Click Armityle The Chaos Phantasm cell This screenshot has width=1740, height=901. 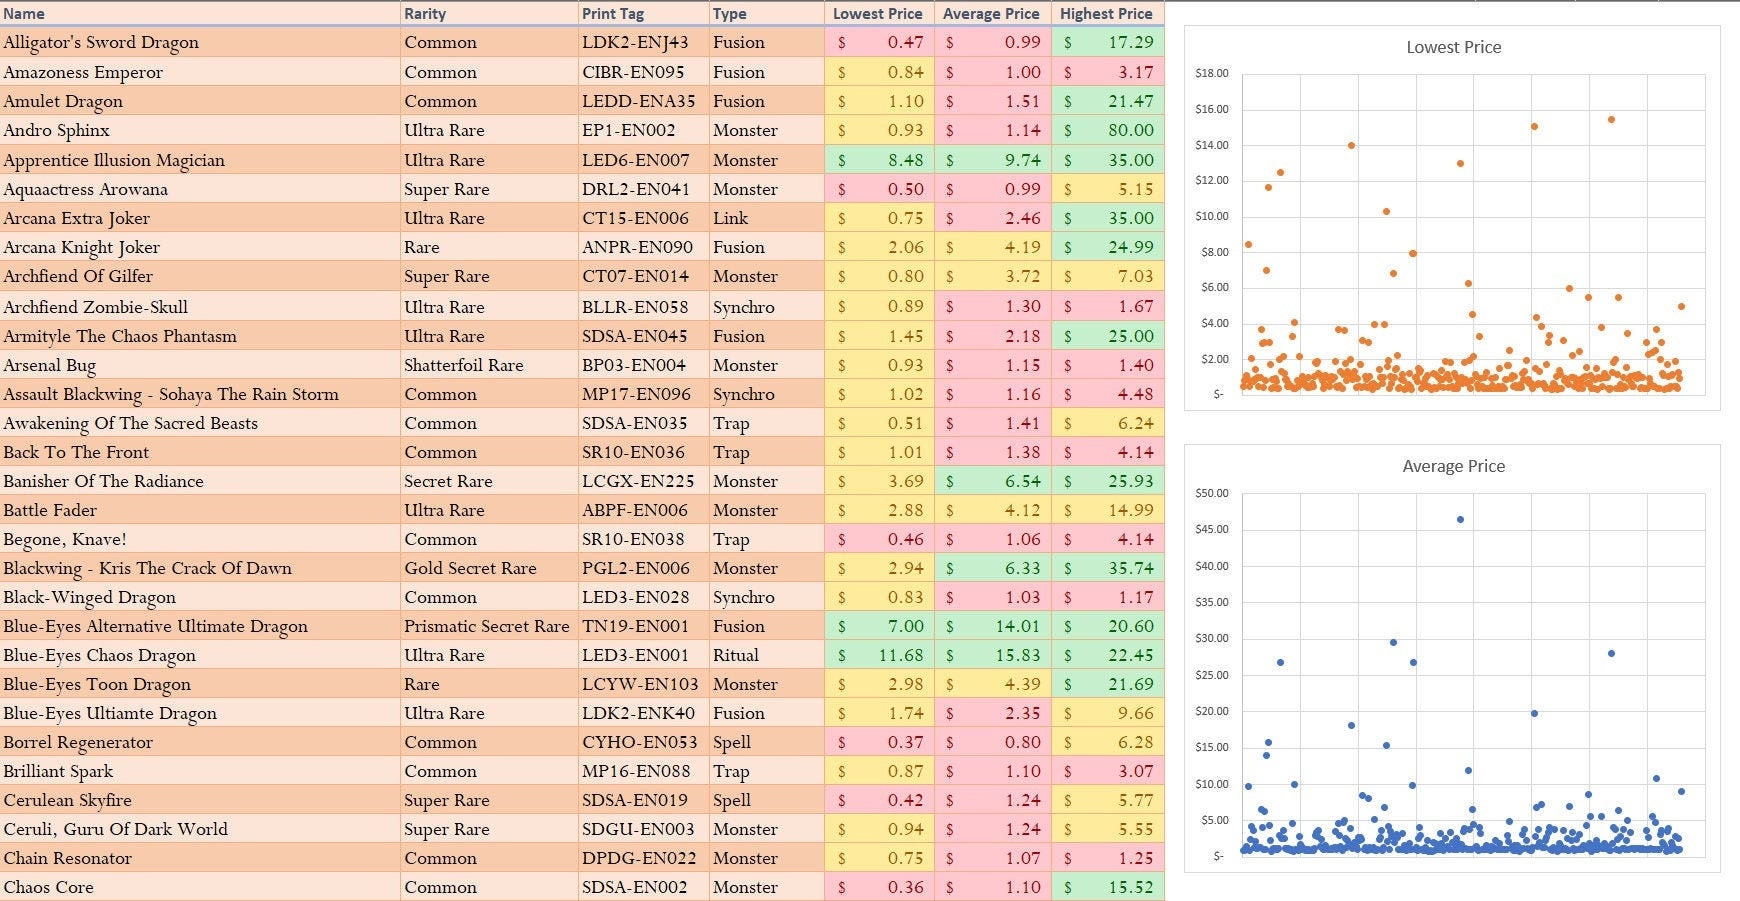pos(200,336)
